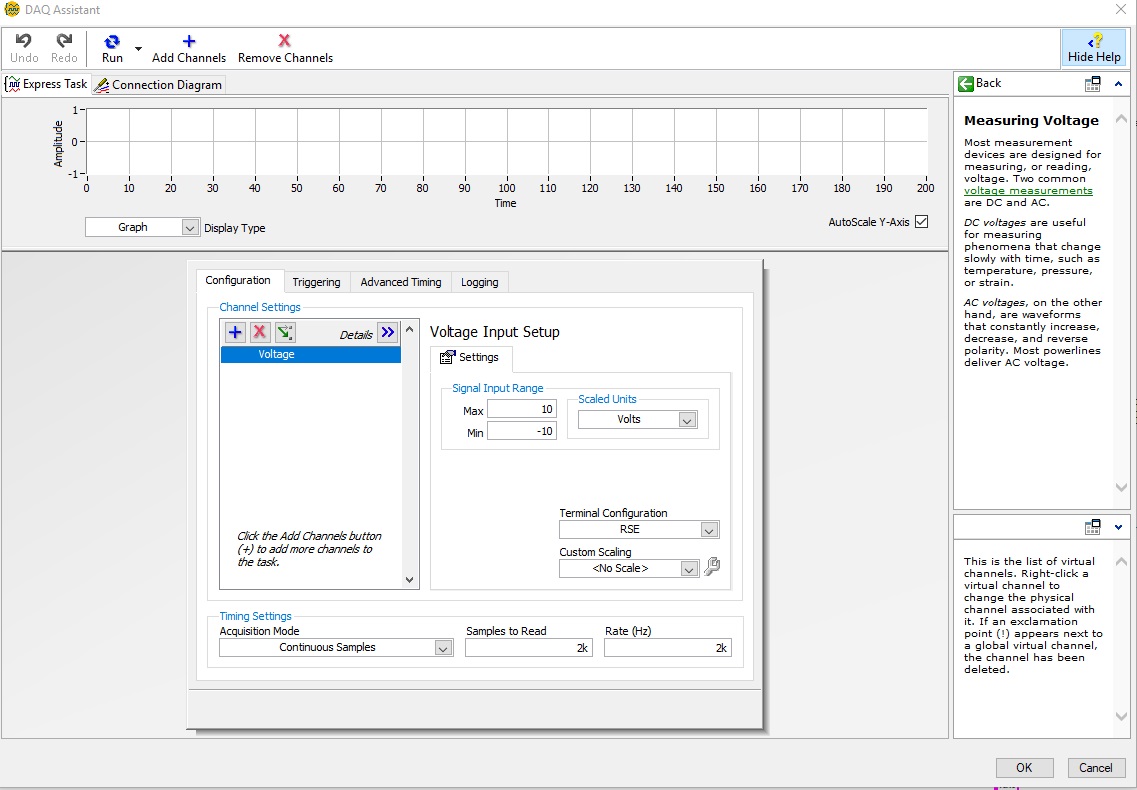The image size is (1137, 790).
Task: Open the voltage measurements help link
Action: coord(1028,191)
